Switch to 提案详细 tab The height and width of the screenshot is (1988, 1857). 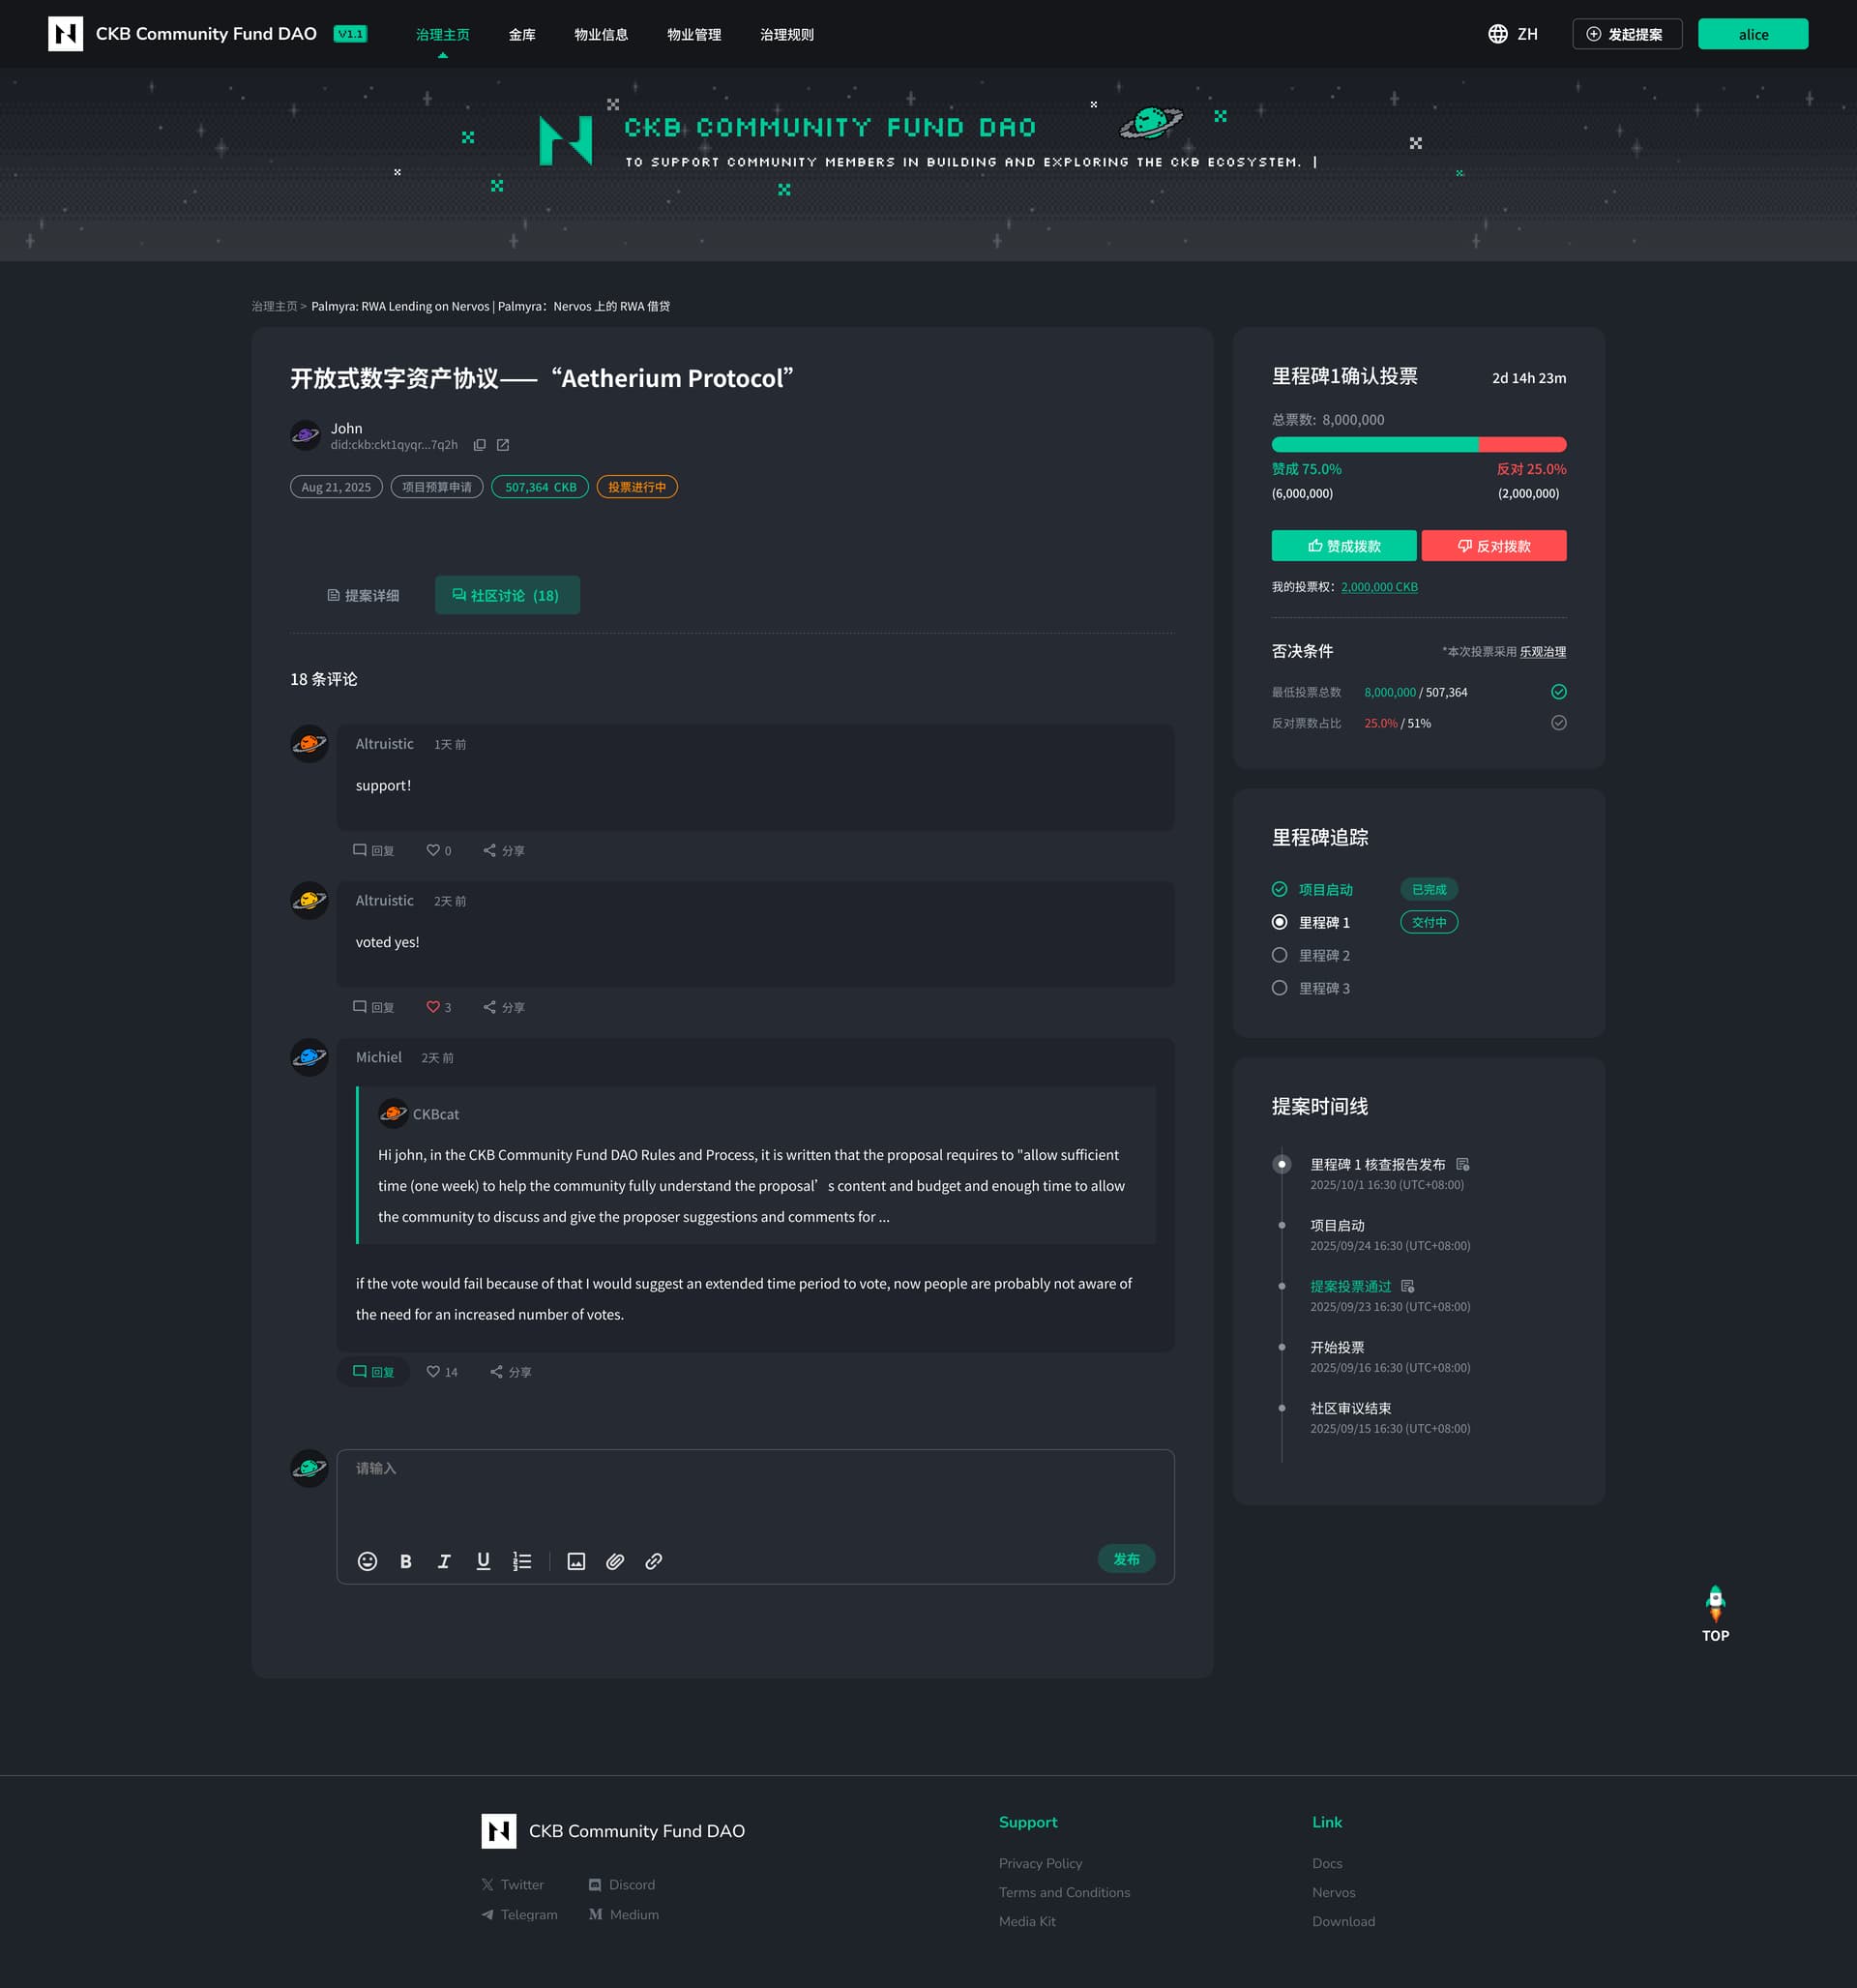pyautogui.click(x=363, y=595)
